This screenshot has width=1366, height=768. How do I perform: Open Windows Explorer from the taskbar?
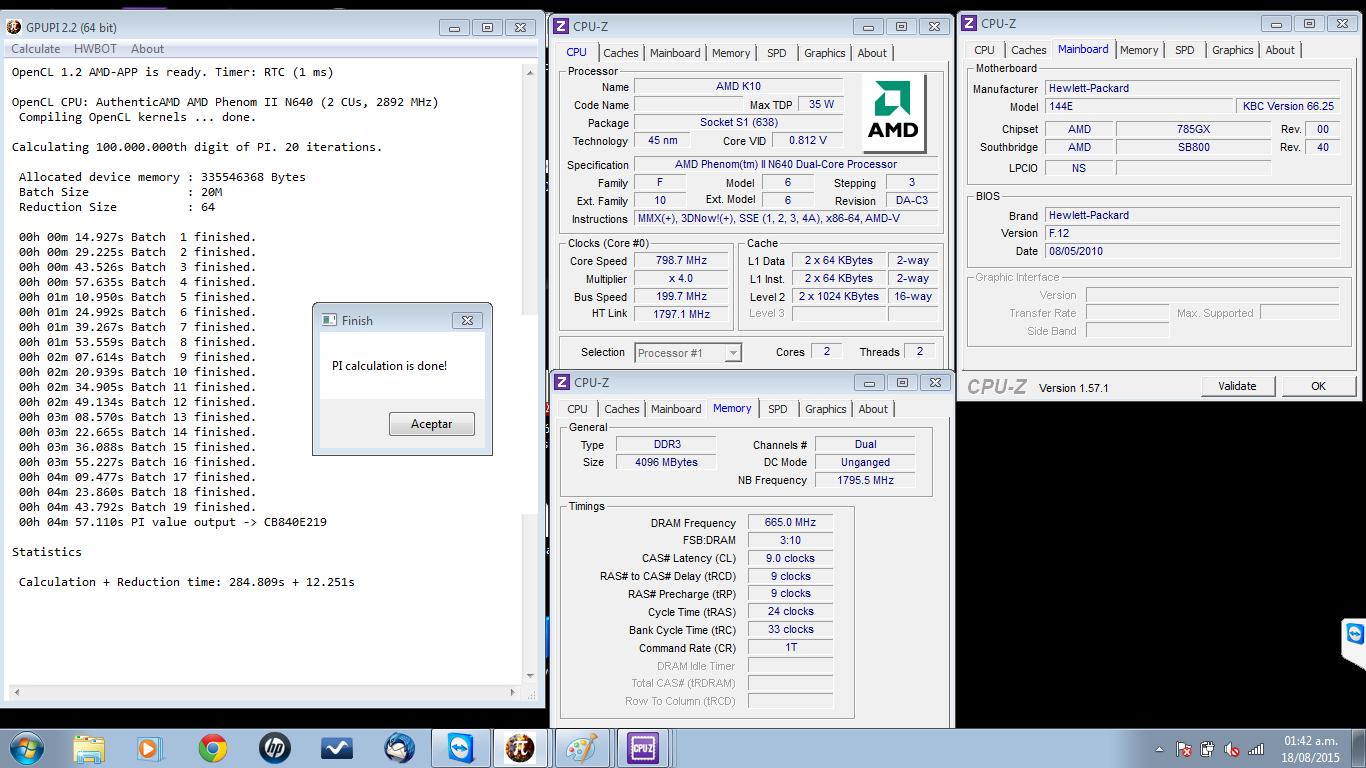(89, 748)
